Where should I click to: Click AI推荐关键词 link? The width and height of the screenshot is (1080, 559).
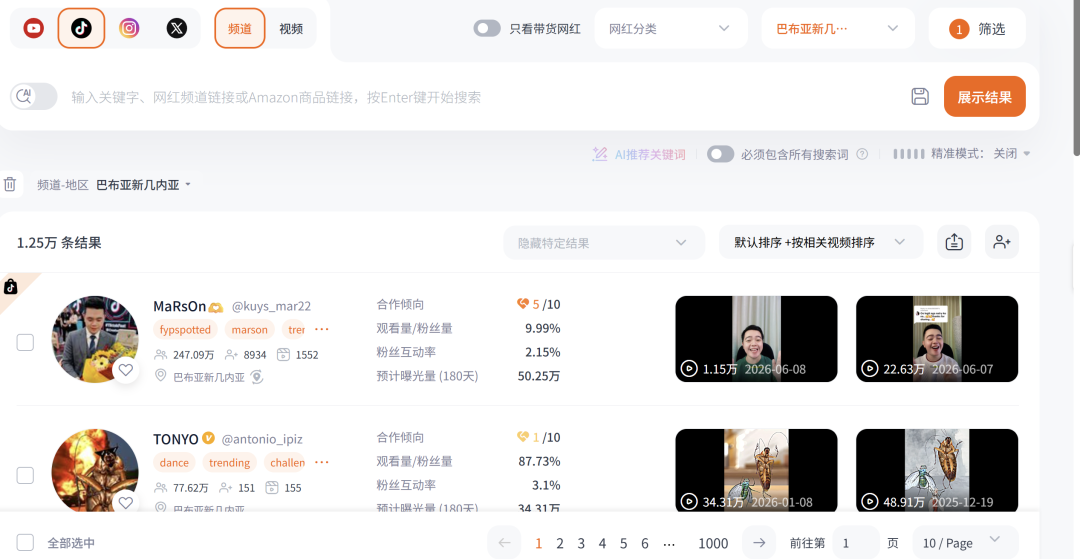coord(639,154)
